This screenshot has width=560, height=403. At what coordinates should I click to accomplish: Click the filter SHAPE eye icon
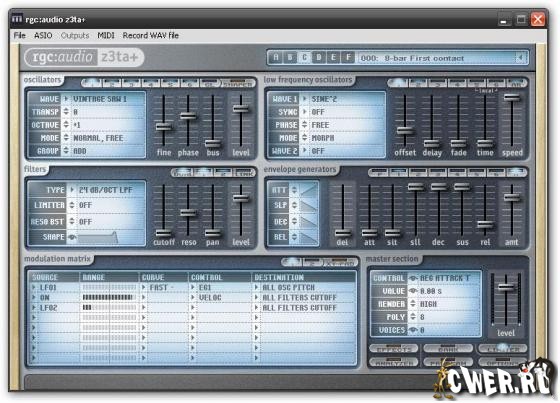point(72,237)
